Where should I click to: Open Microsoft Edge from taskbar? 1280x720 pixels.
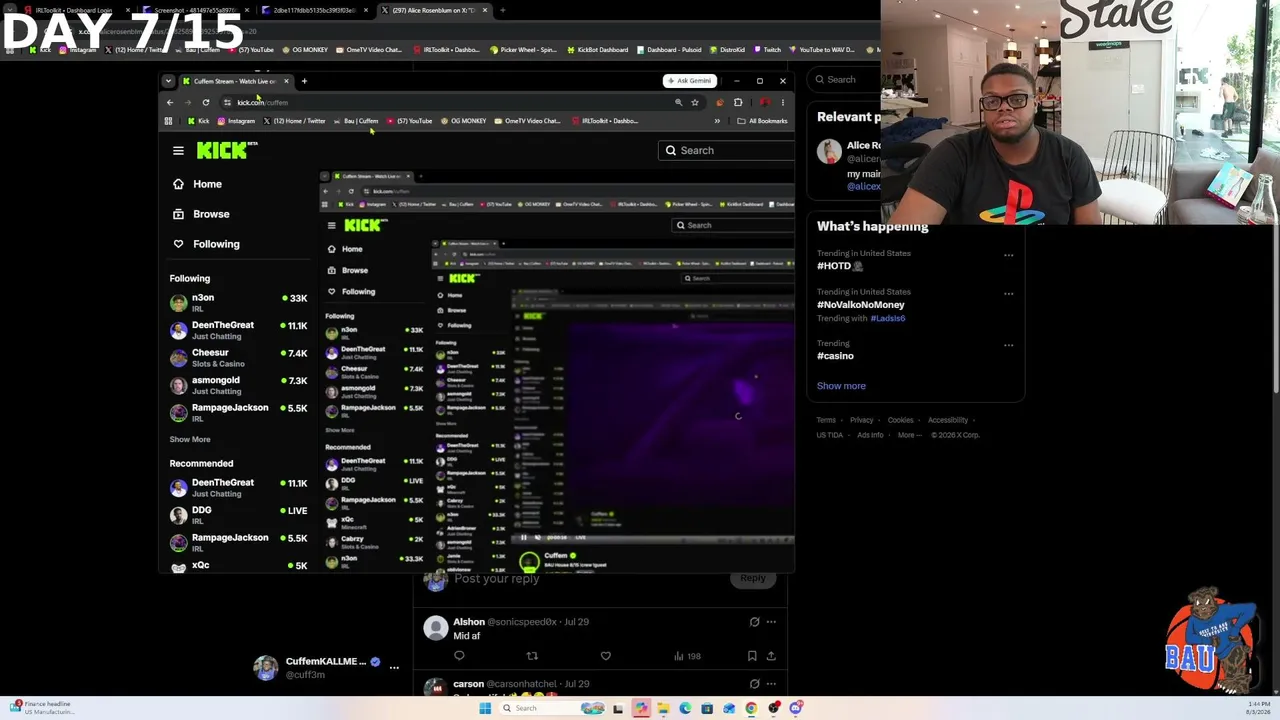(x=685, y=708)
